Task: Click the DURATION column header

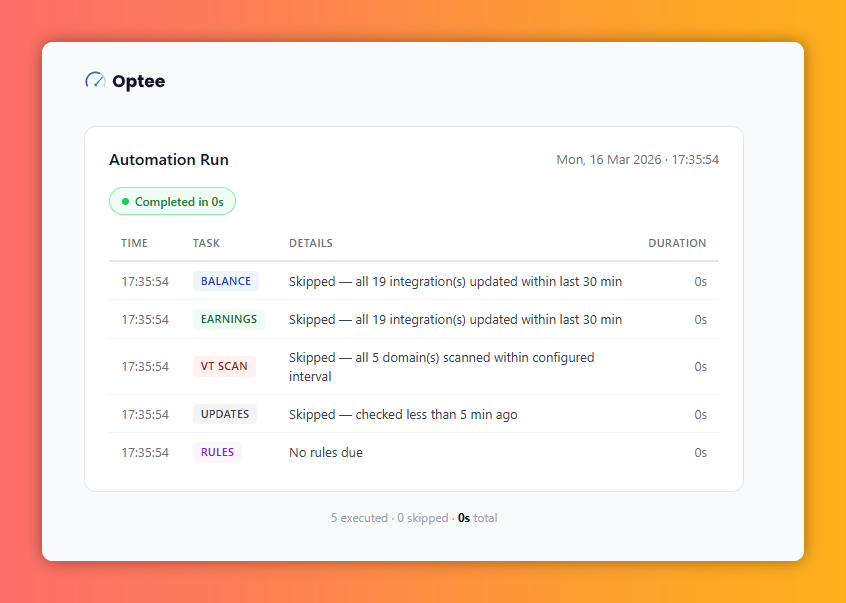Action: click(677, 243)
